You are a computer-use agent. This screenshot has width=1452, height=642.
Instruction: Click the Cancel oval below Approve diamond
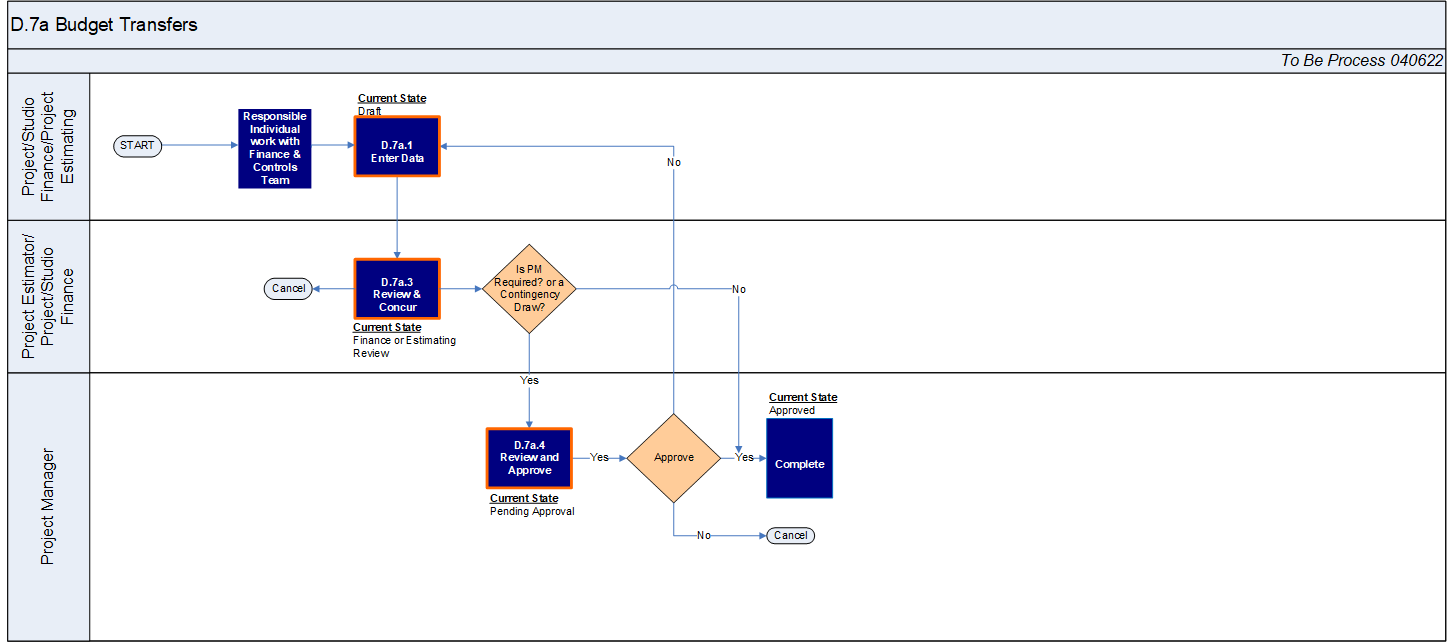(x=790, y=536)
